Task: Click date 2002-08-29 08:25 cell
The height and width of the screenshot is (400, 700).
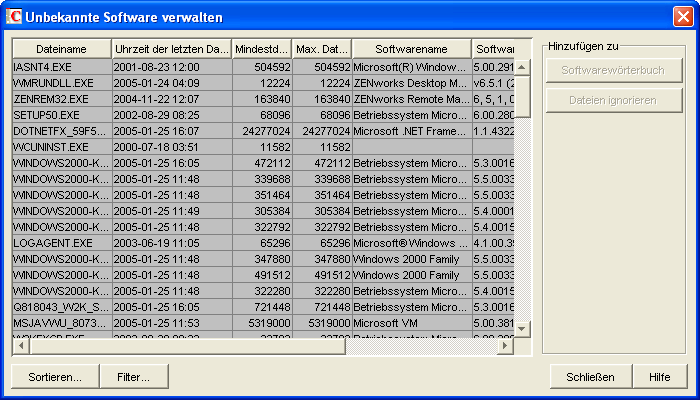Action: point(172,115)
